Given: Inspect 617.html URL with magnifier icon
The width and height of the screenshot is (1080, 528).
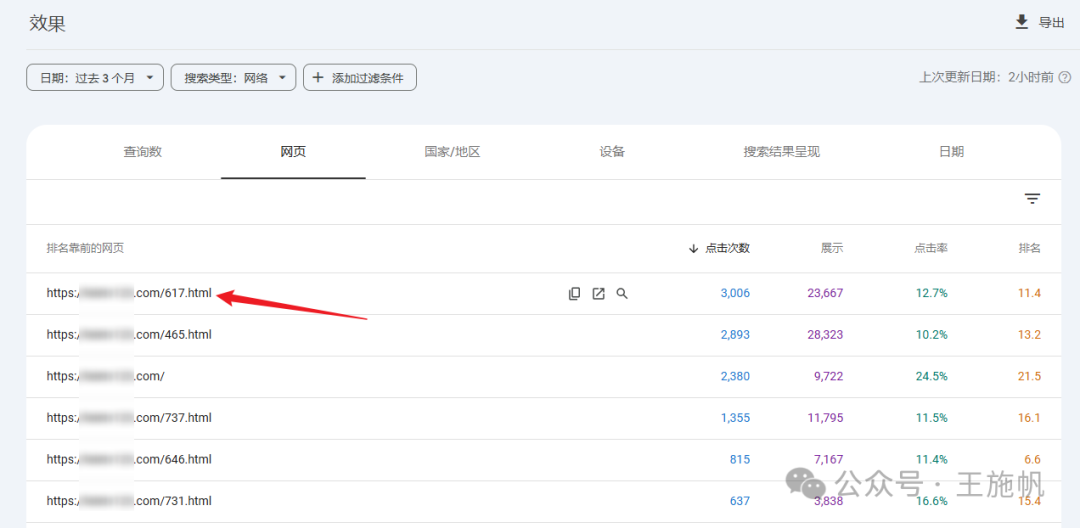Looking at the screenshot, I should [x=622, y=294].
